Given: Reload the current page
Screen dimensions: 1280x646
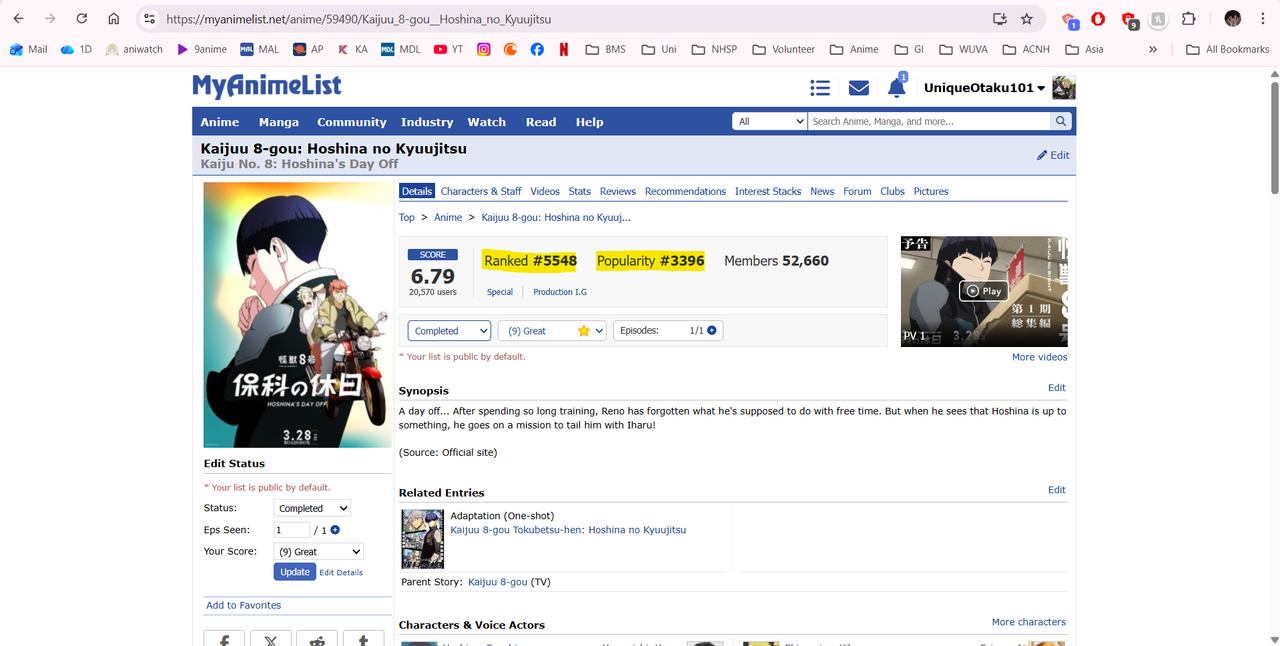Looking at the screenshot, I should point(82,19).
